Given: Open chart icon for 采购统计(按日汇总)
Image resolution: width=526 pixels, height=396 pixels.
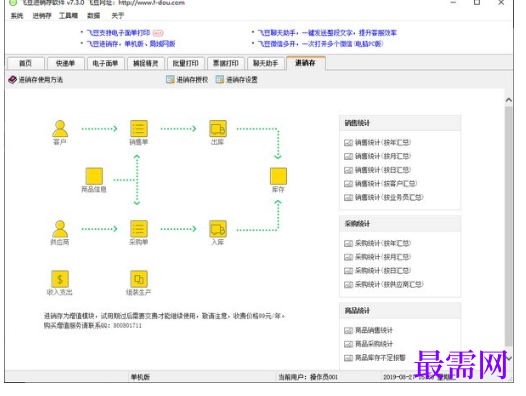Looking at the screenshot, I should (x=349, y=271).
